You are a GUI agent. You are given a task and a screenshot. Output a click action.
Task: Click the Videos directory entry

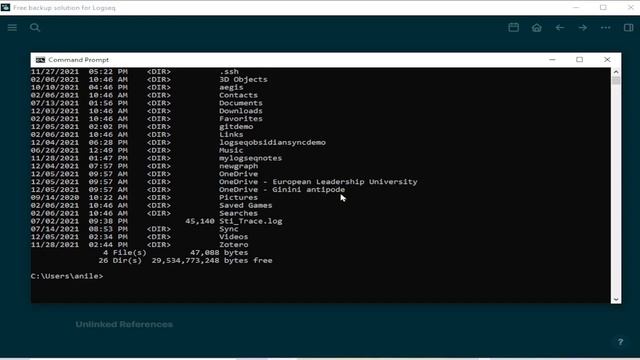tap(233, 237)
